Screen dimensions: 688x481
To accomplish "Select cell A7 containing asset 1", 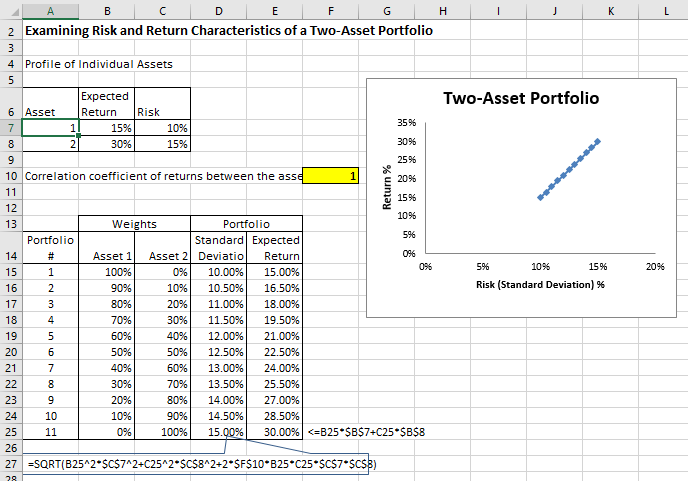I will tap(50, 128).
